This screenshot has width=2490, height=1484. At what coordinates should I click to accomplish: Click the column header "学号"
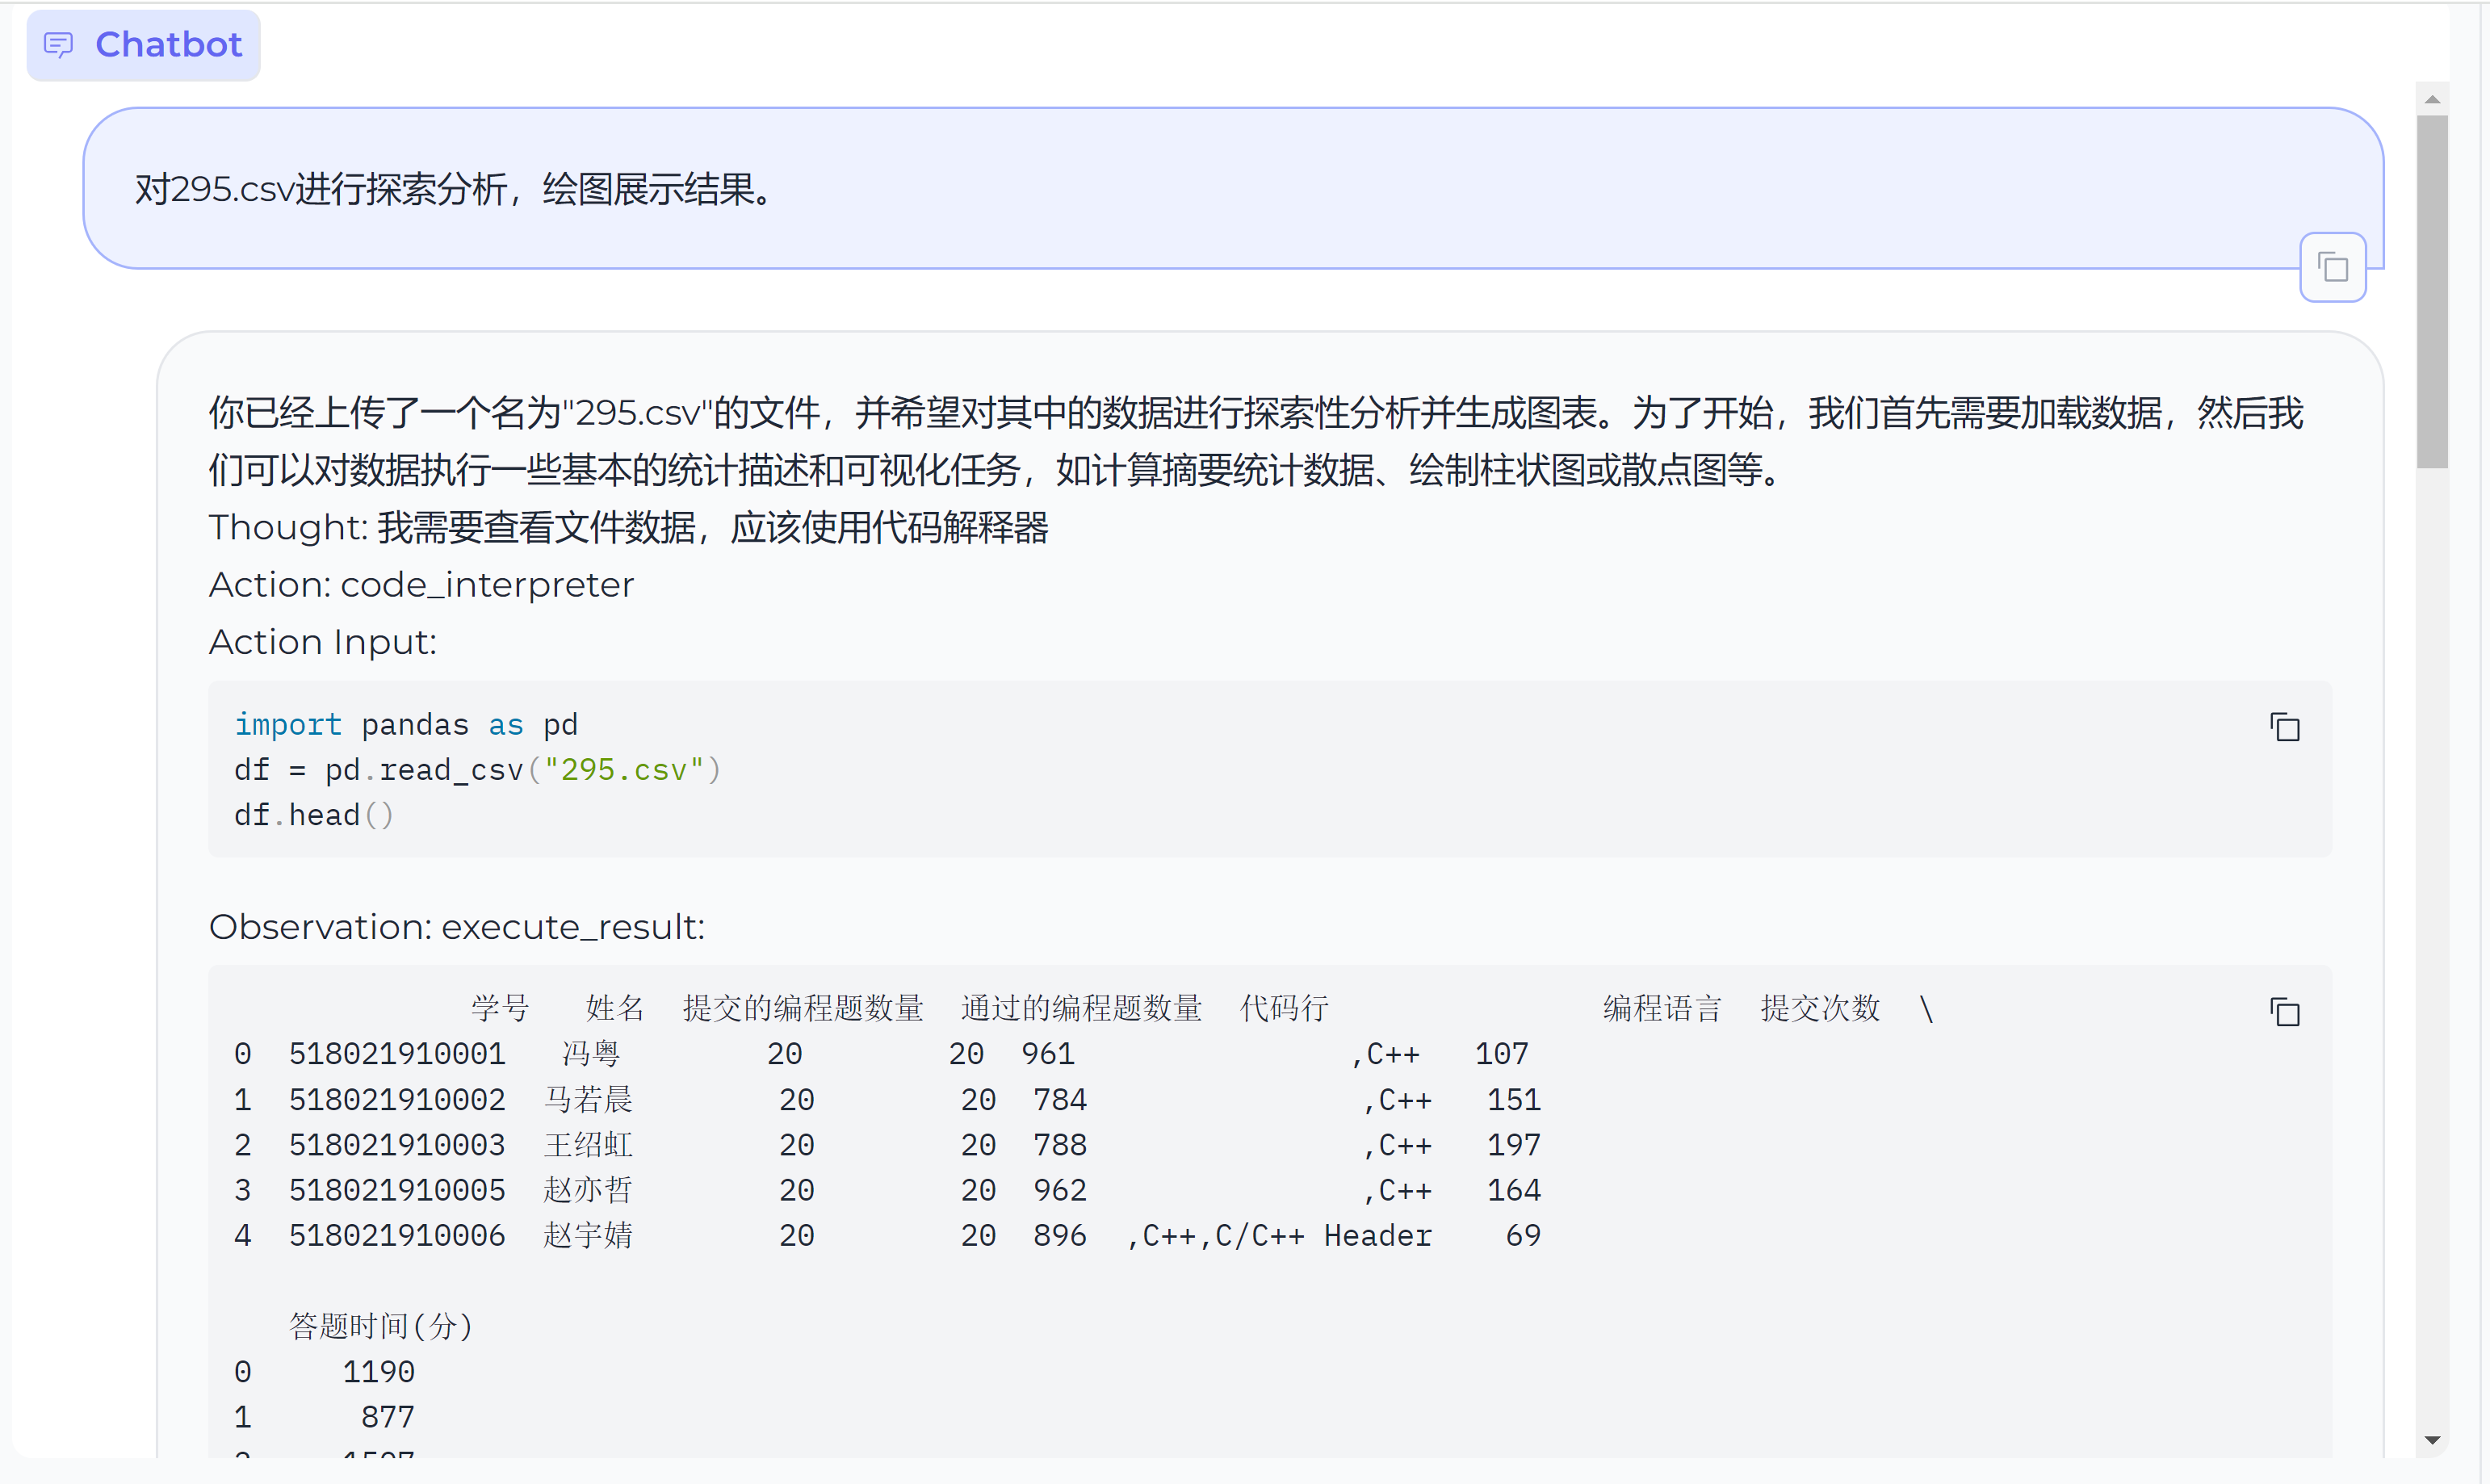coord(500,1008)
